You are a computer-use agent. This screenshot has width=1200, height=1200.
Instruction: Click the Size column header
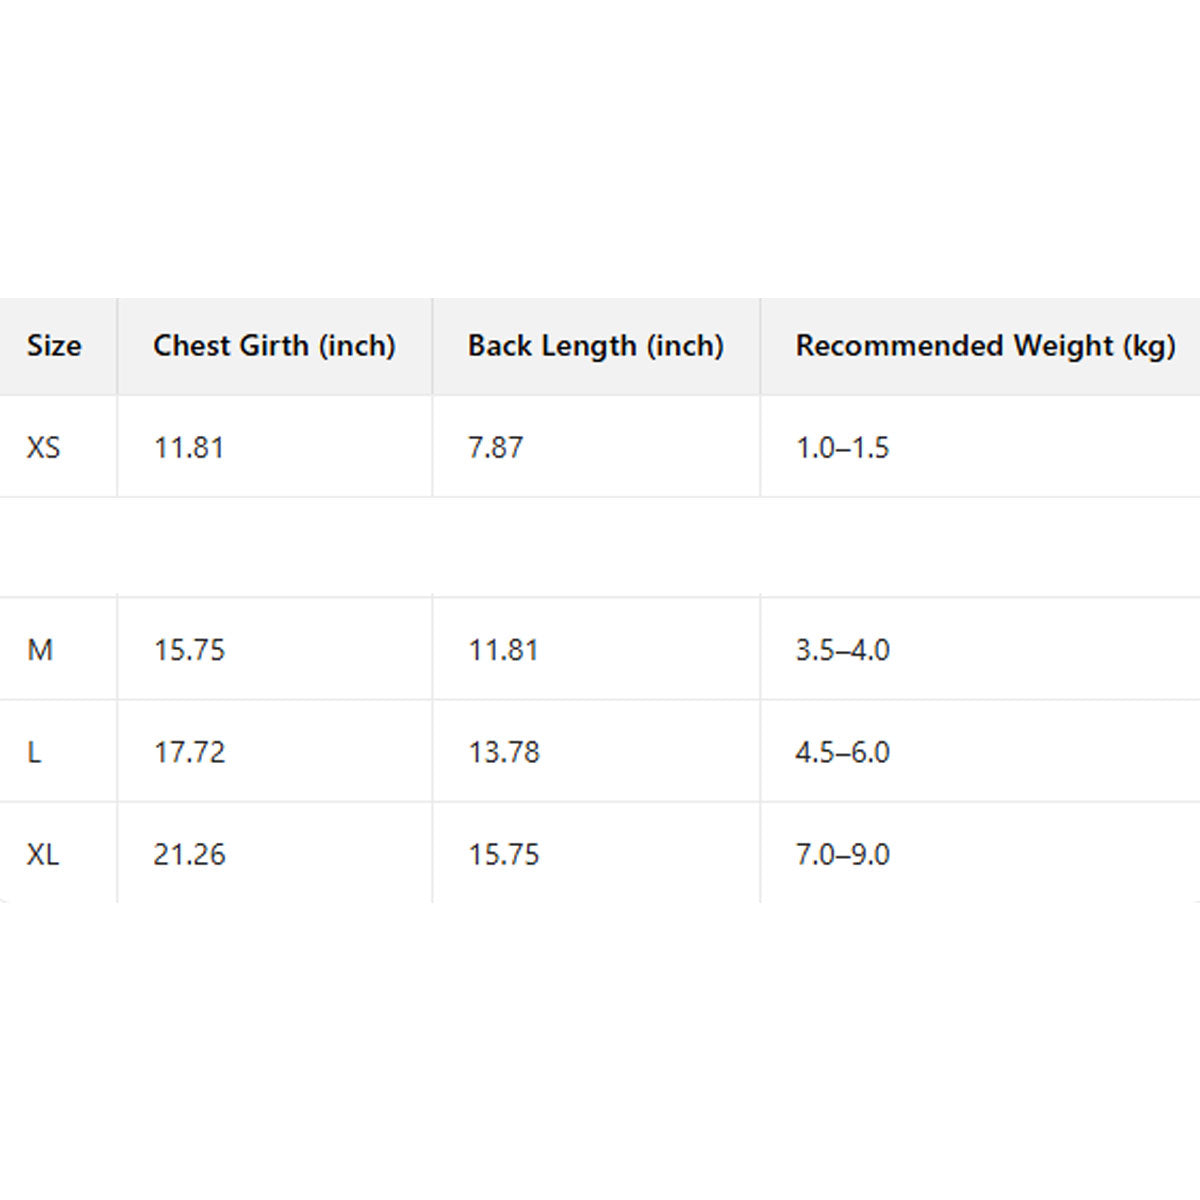54,346
